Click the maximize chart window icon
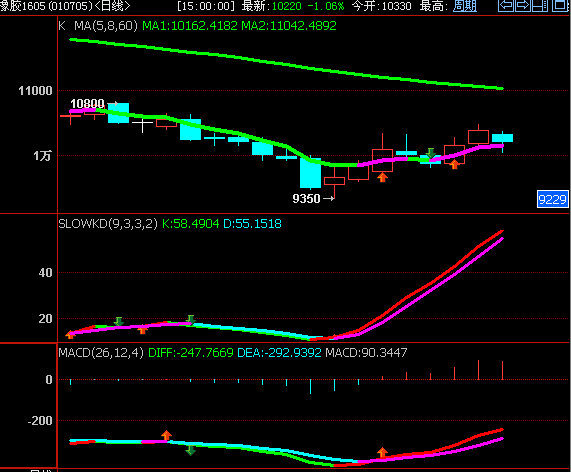Screen dimensions: 571x472 pos(560,6)
